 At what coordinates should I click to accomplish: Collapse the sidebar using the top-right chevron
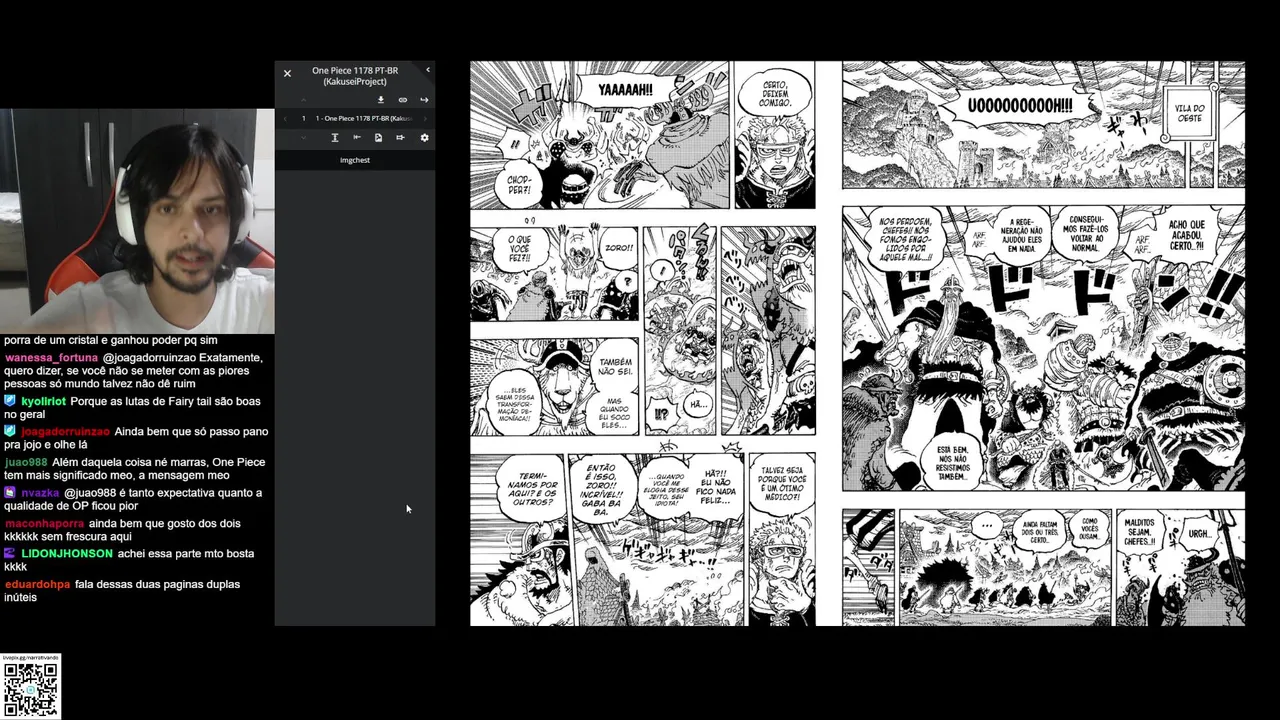428,70
